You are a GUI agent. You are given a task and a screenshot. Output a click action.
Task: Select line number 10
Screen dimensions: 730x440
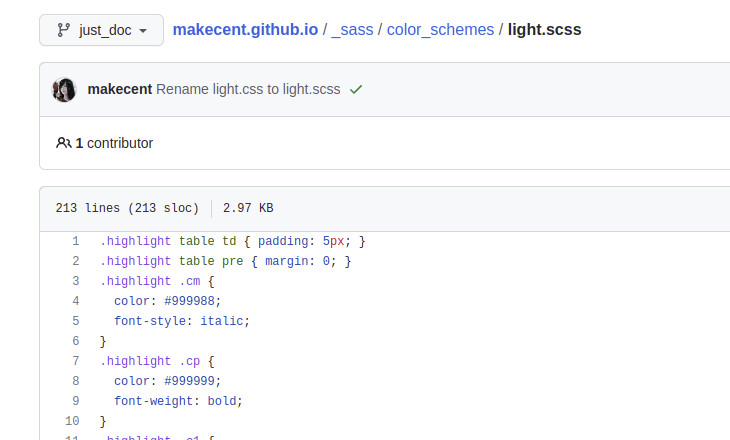point(72,421)
